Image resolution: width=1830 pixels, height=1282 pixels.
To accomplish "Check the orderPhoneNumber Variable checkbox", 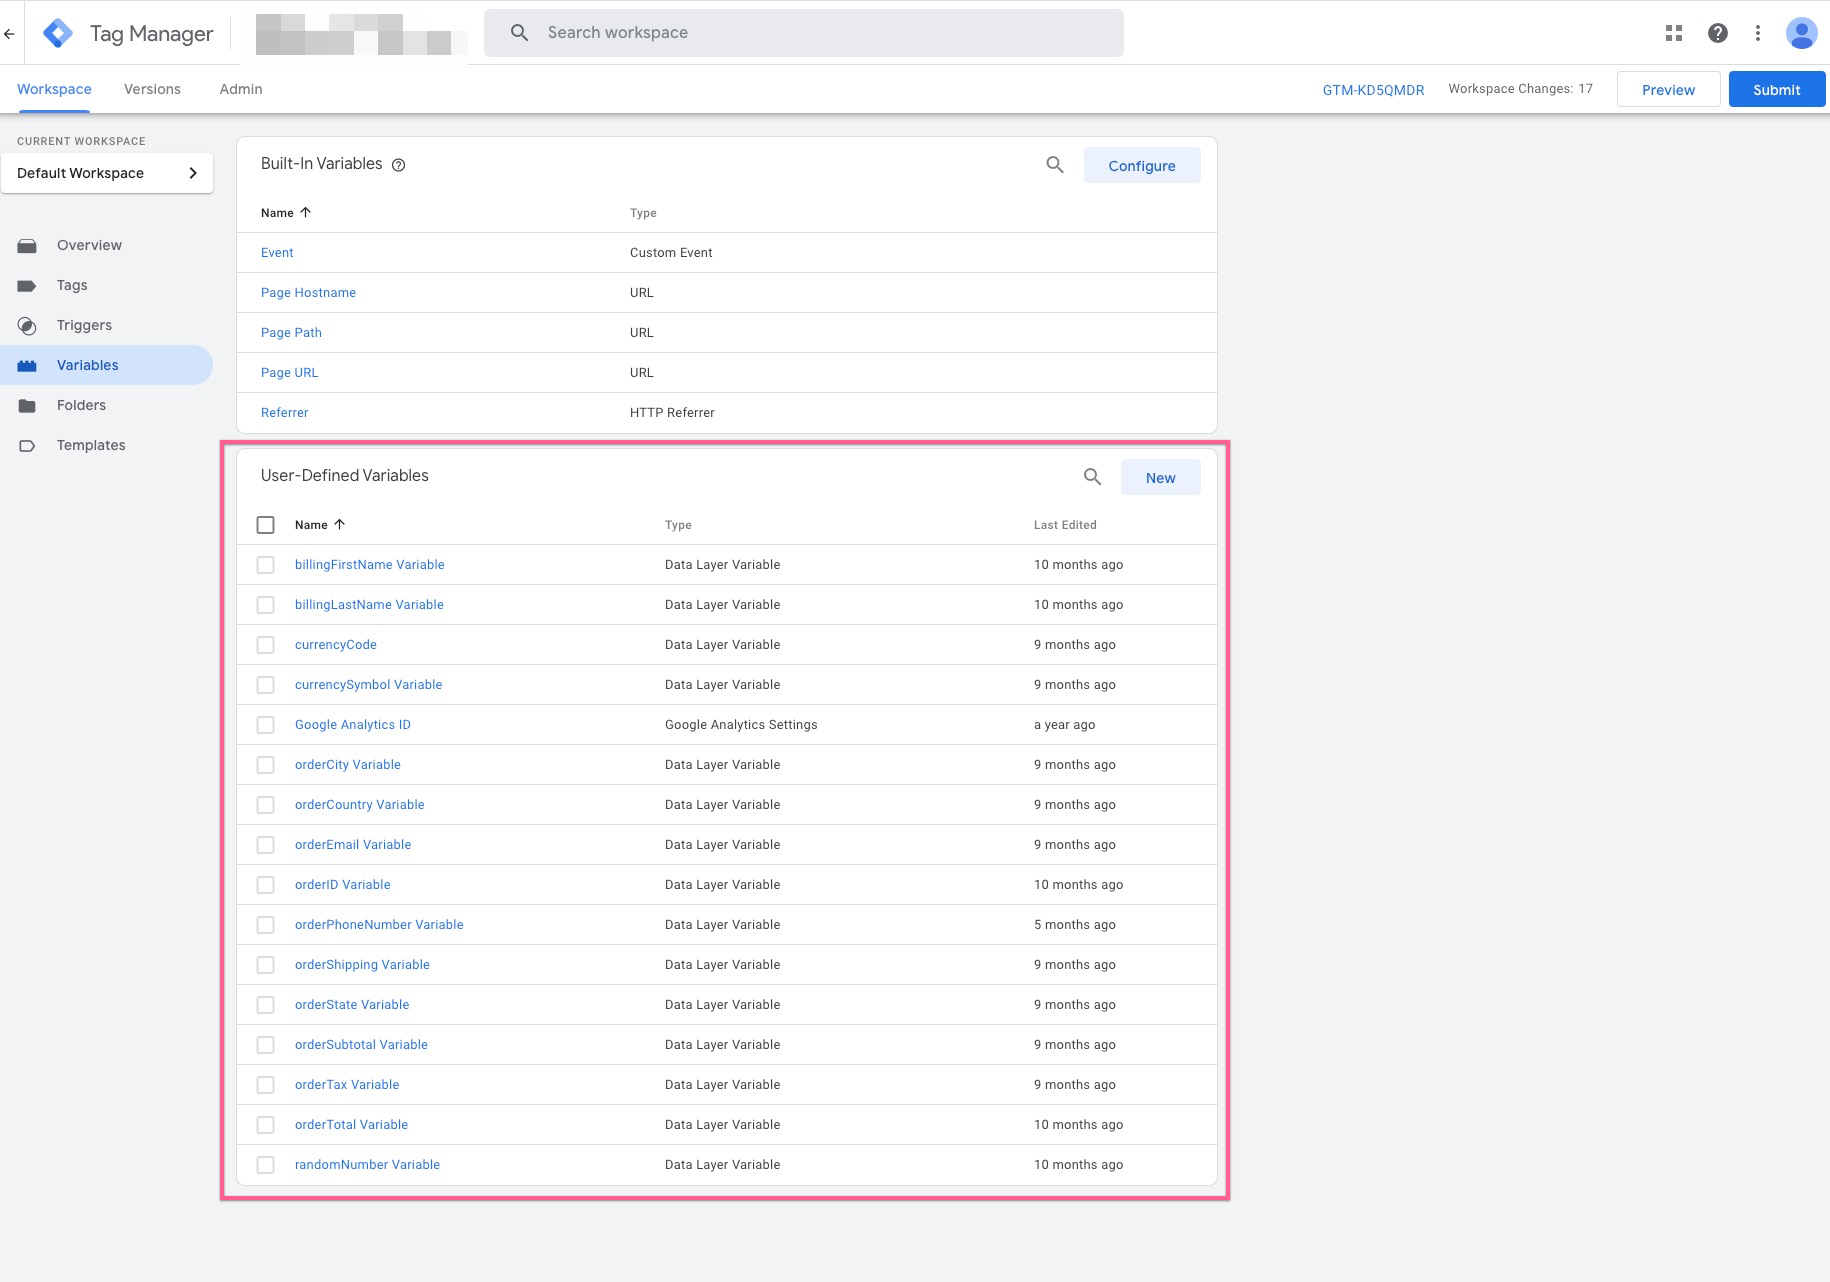I will (x=266, y=925).
